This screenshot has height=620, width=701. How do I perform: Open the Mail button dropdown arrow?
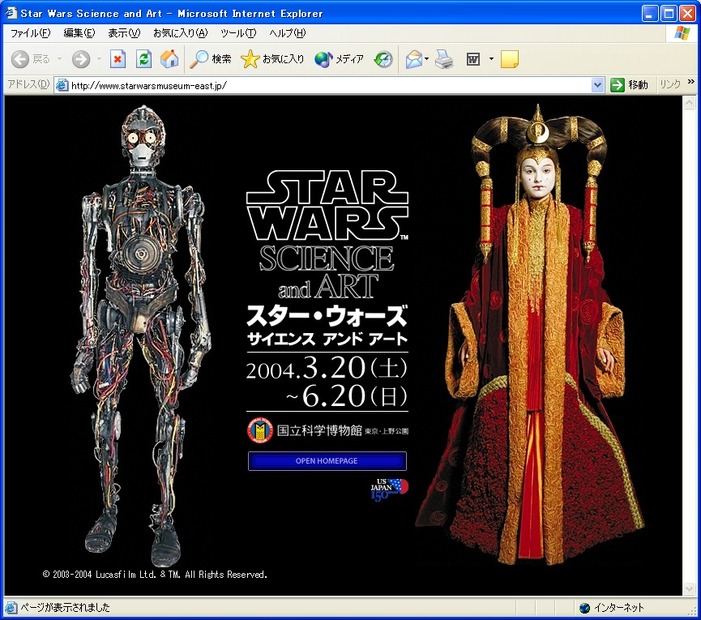427,59
